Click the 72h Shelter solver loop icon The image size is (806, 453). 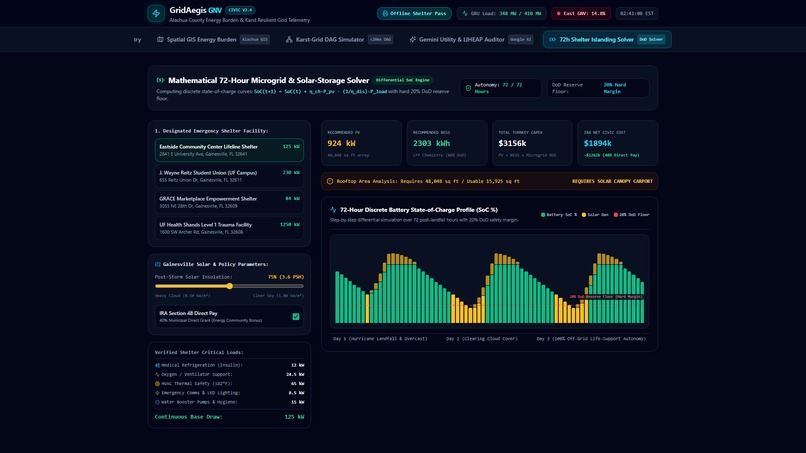coord(553,40)
